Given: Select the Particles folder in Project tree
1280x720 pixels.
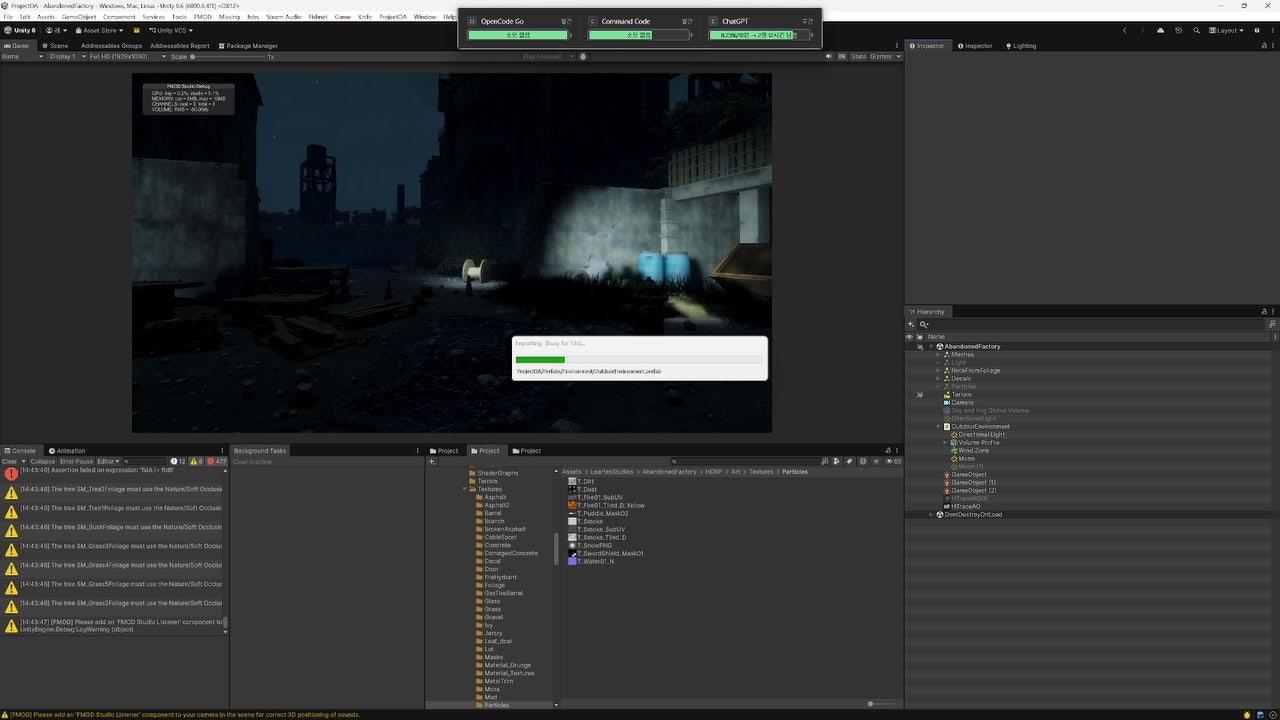Looking at the screenshot, I should tap(496, 705).
